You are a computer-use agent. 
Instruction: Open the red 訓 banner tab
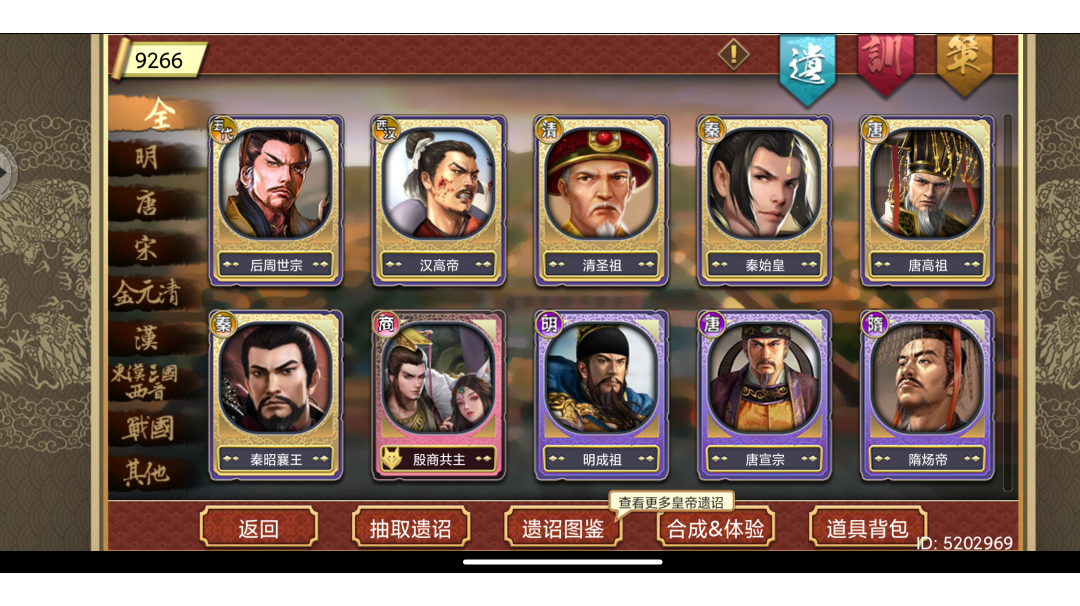click(x=886, y=62)
